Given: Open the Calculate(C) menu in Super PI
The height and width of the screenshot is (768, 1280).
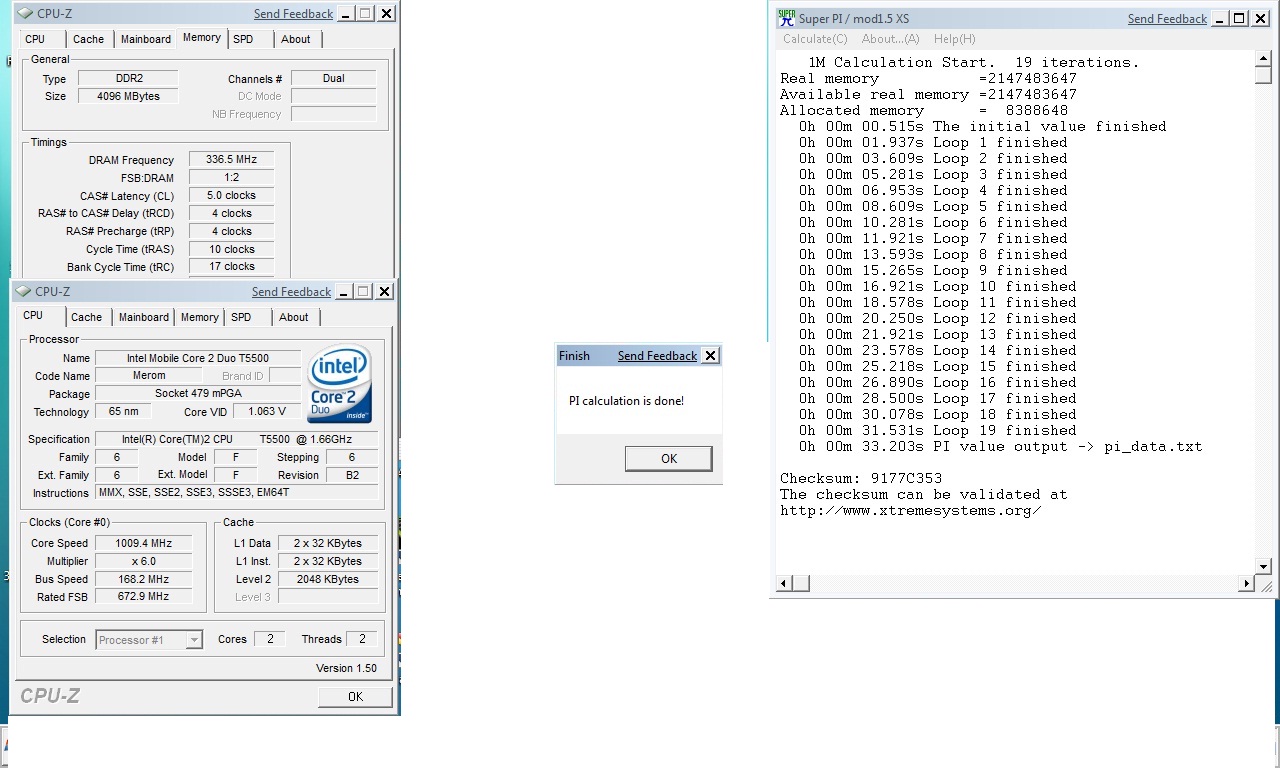Looking at the screenshot, I should coord(815,39).
